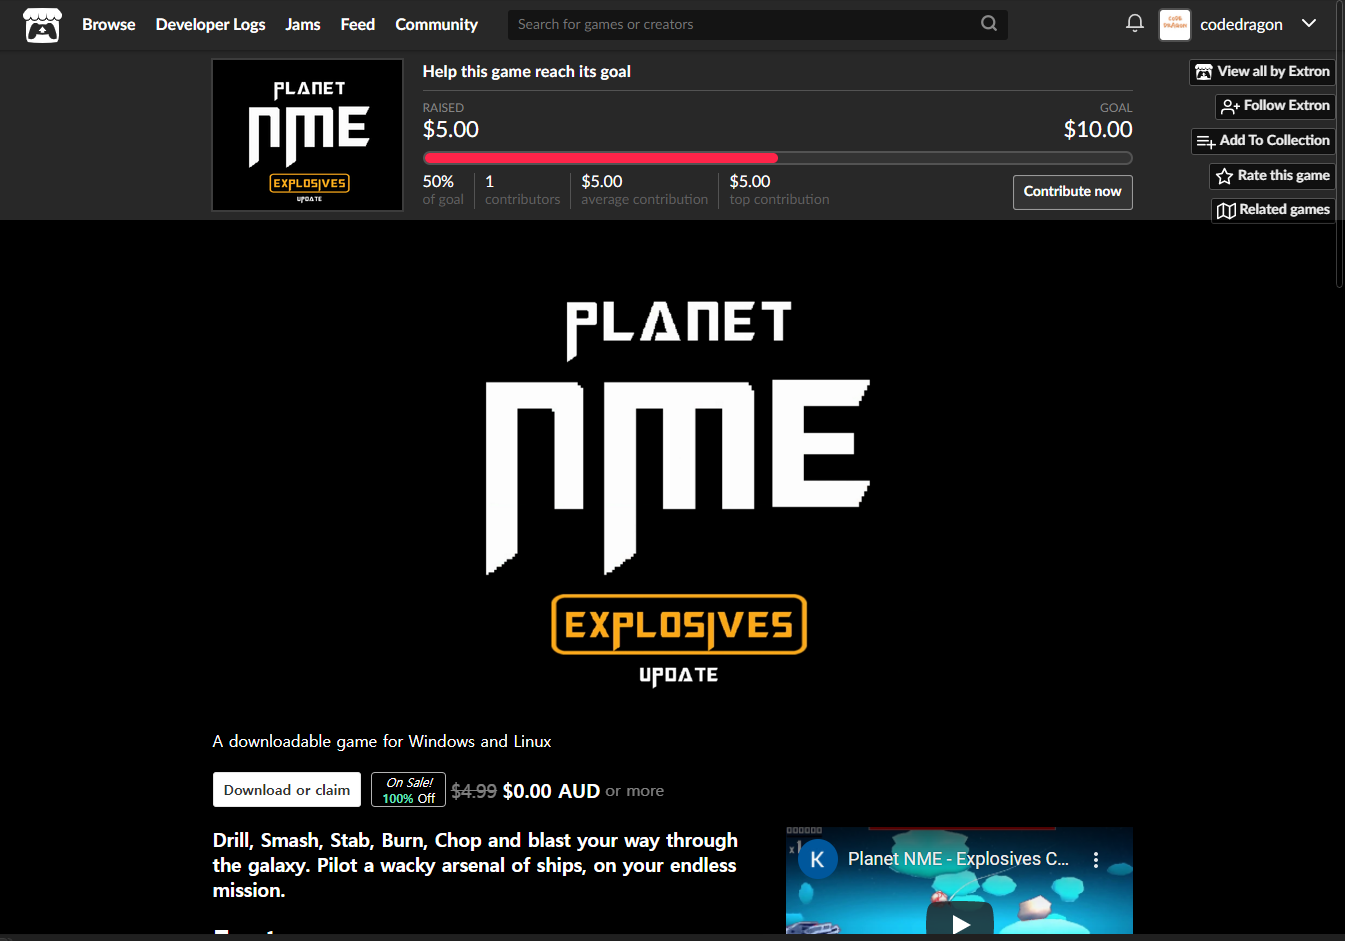Open the video title link

pos(958,859)
